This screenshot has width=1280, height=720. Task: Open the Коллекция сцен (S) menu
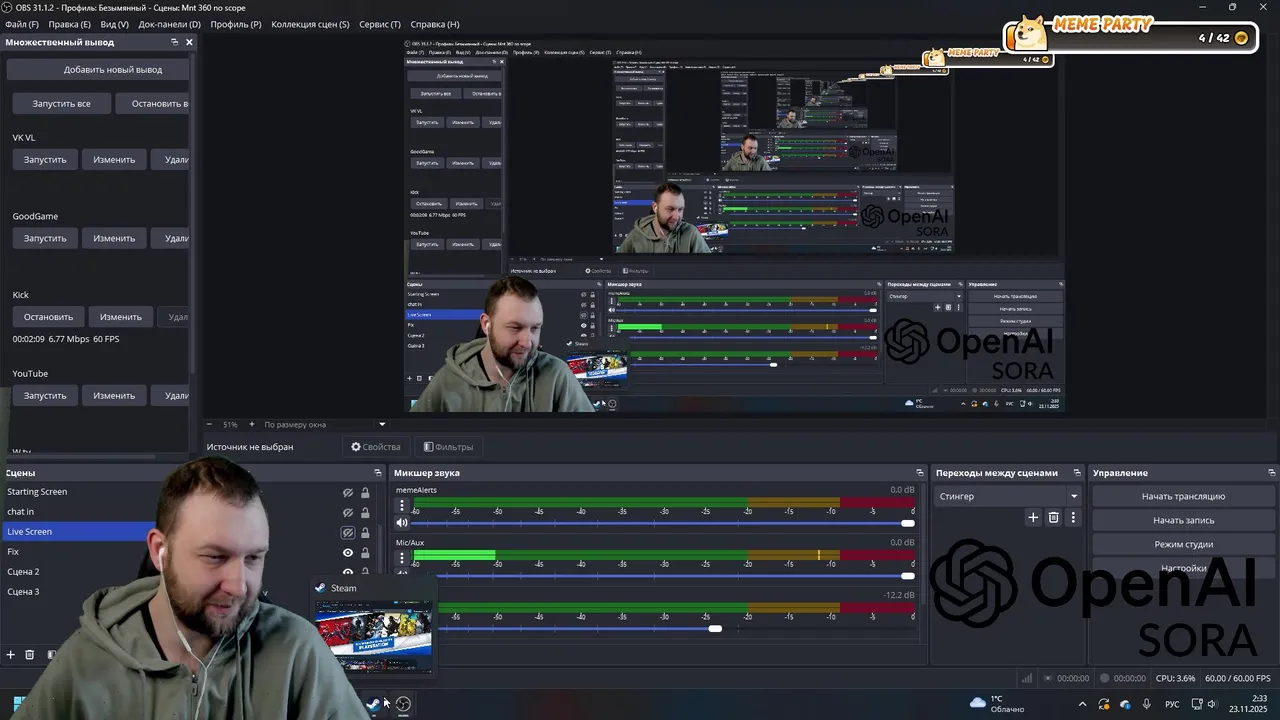(x=310, y=24)
